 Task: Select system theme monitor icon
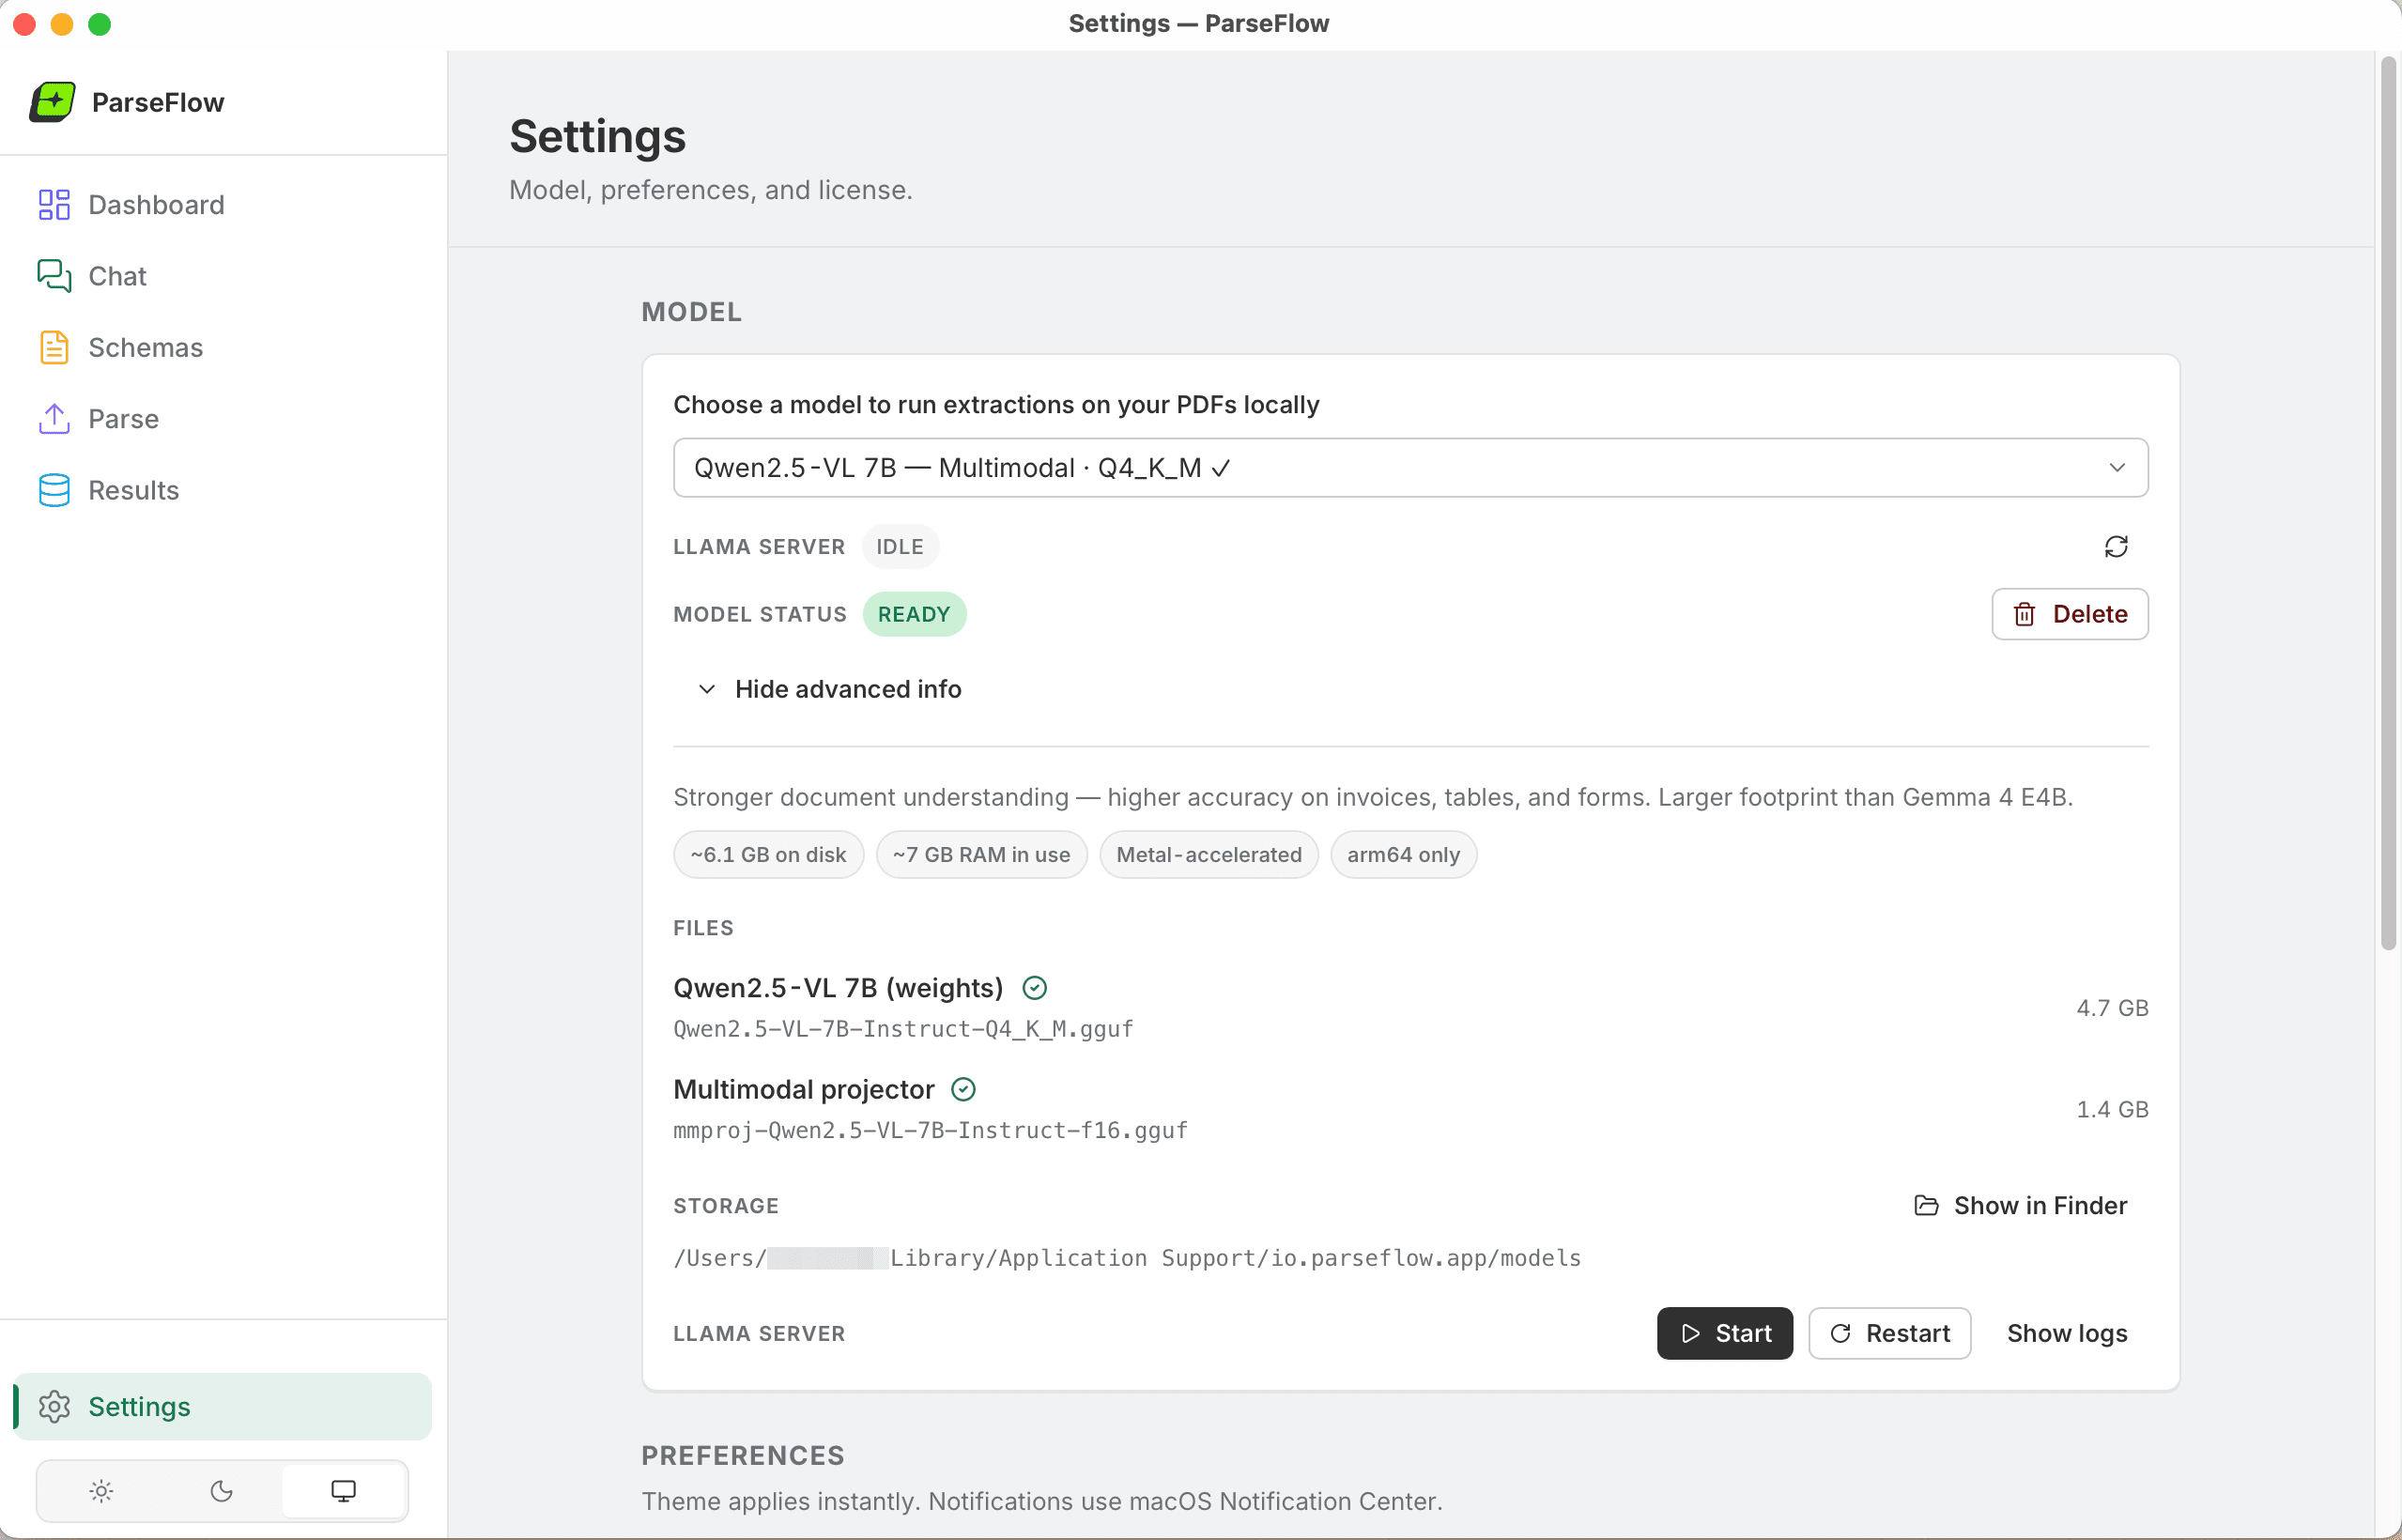coord(343,1491)
